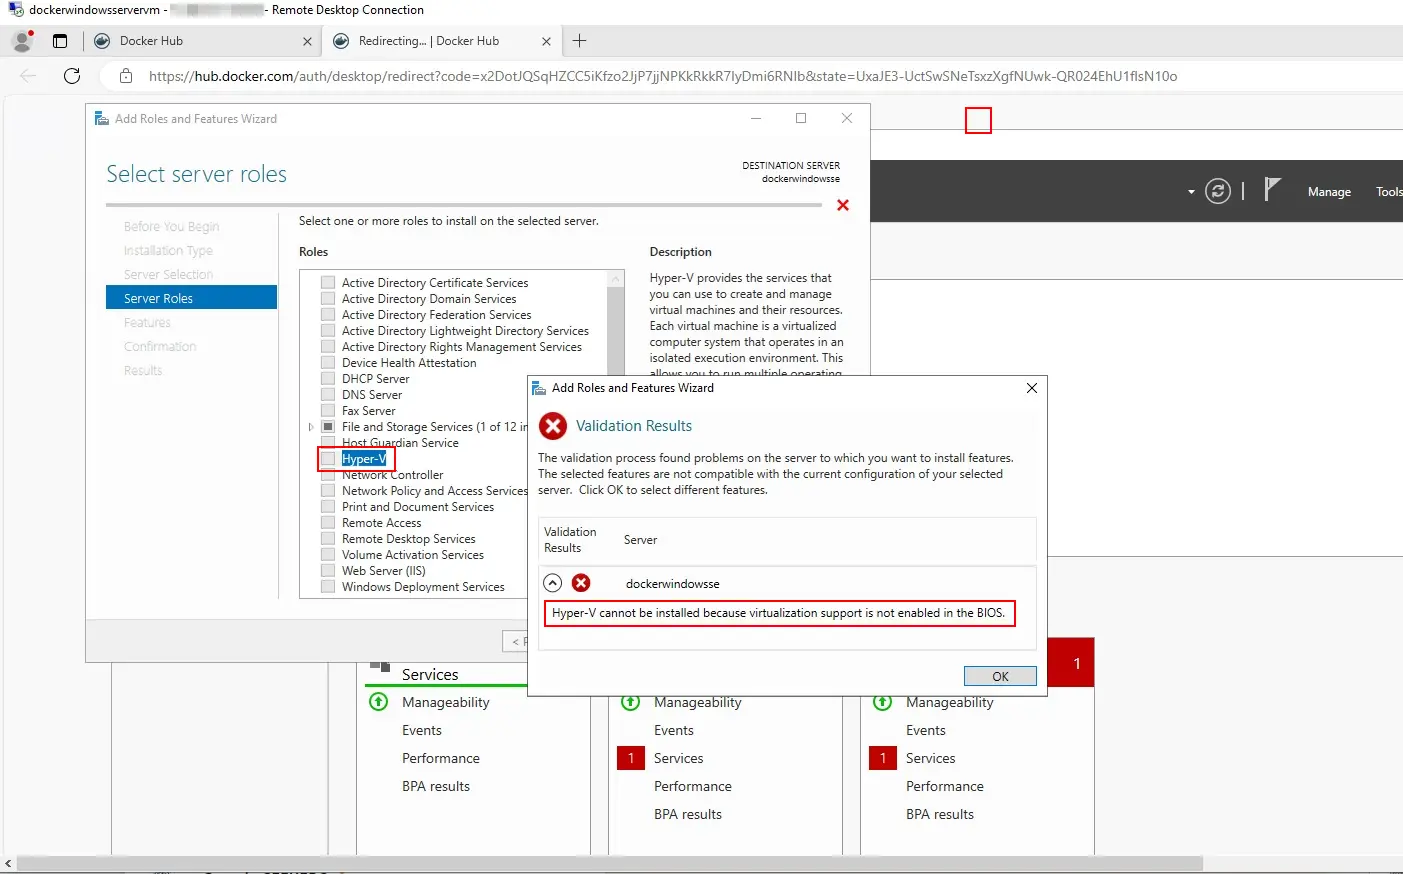Click the browser reload icon
This screenshot has height=874, width=1403.
tap(72, 76)
